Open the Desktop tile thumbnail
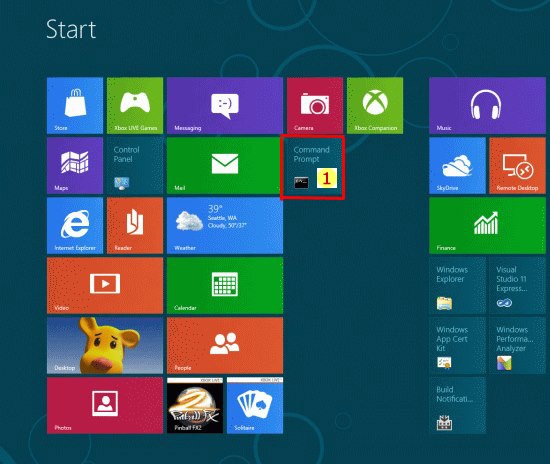The width and height of the screenshot is (550, 464). coord(105,345)
